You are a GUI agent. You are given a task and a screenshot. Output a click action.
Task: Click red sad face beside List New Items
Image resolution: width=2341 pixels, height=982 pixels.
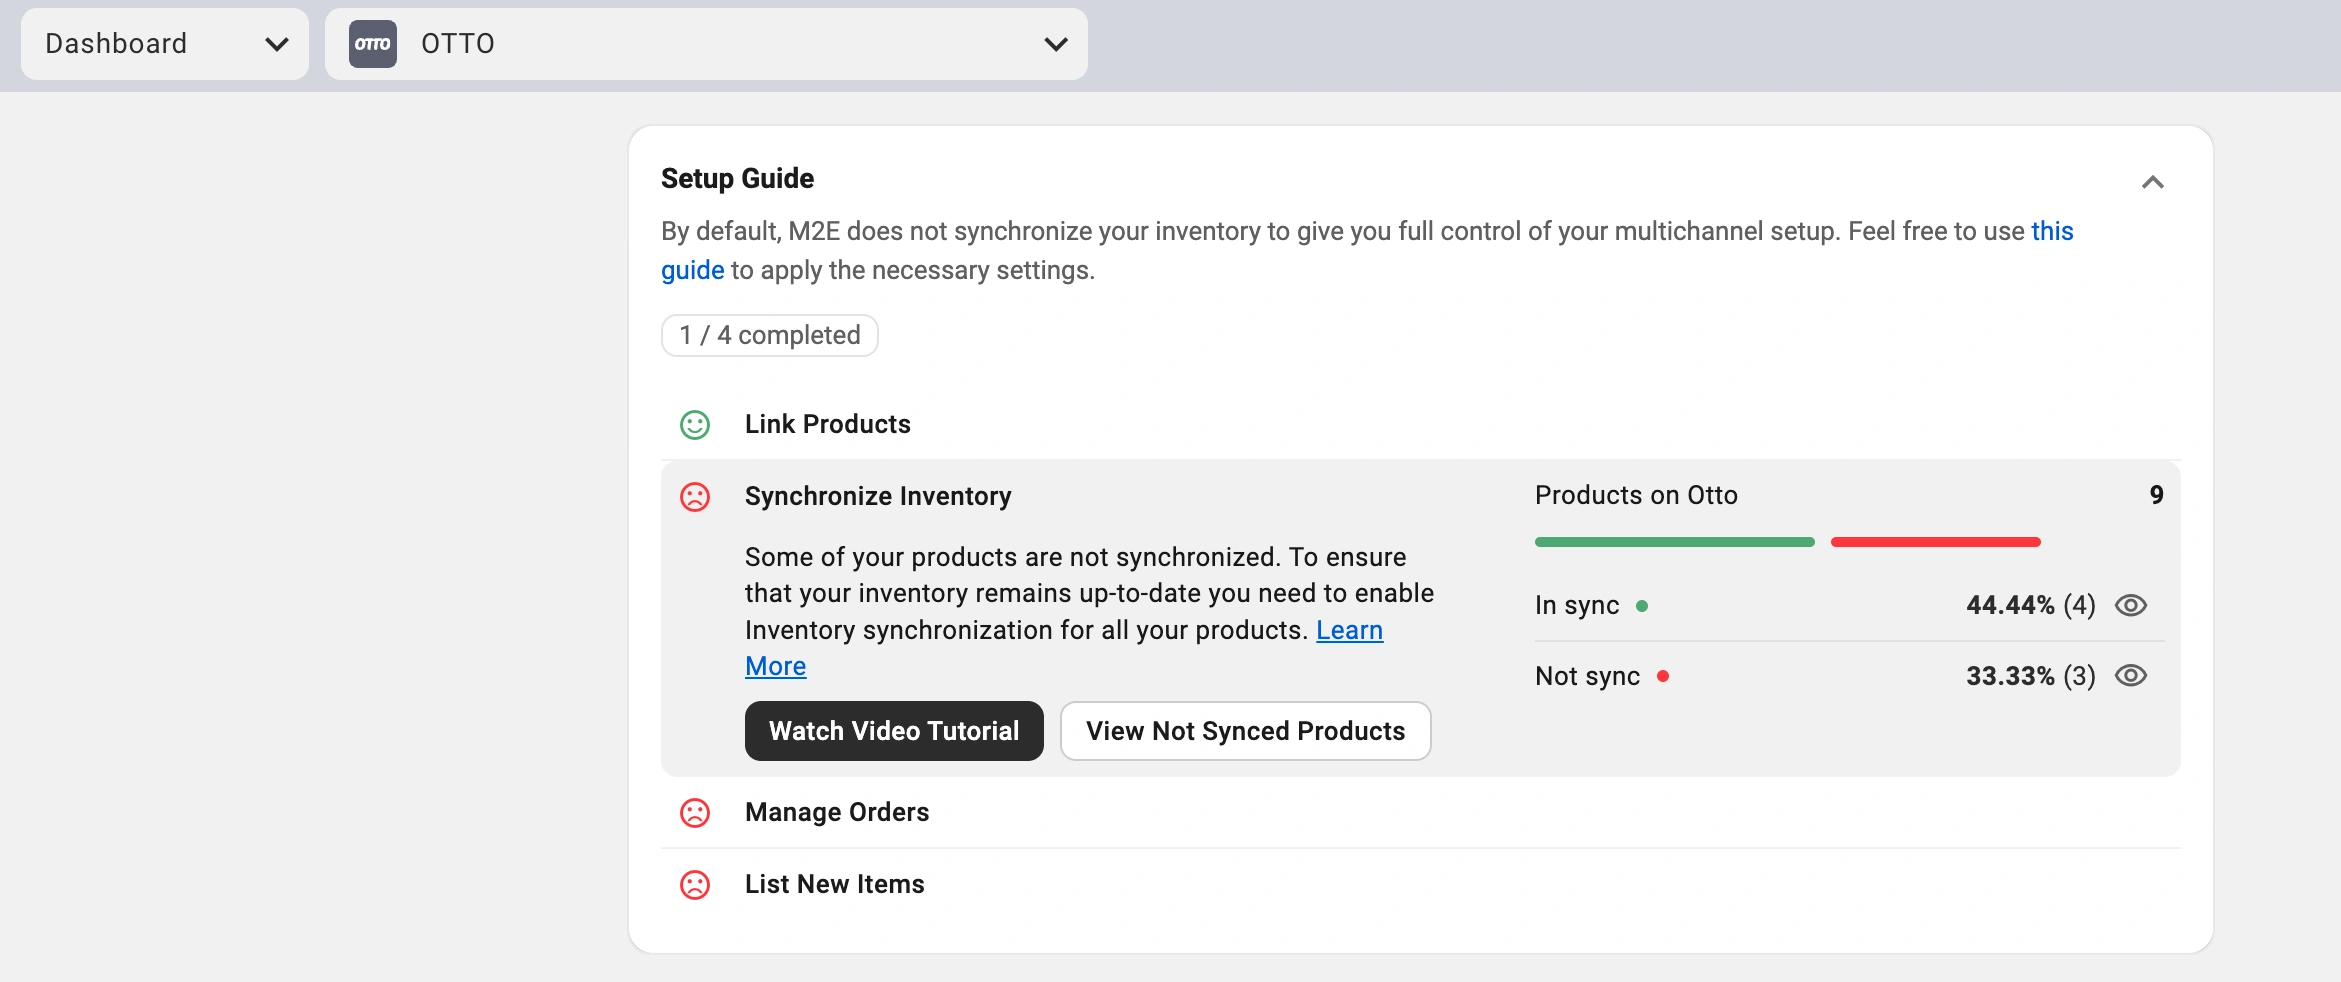coord(695,885)
